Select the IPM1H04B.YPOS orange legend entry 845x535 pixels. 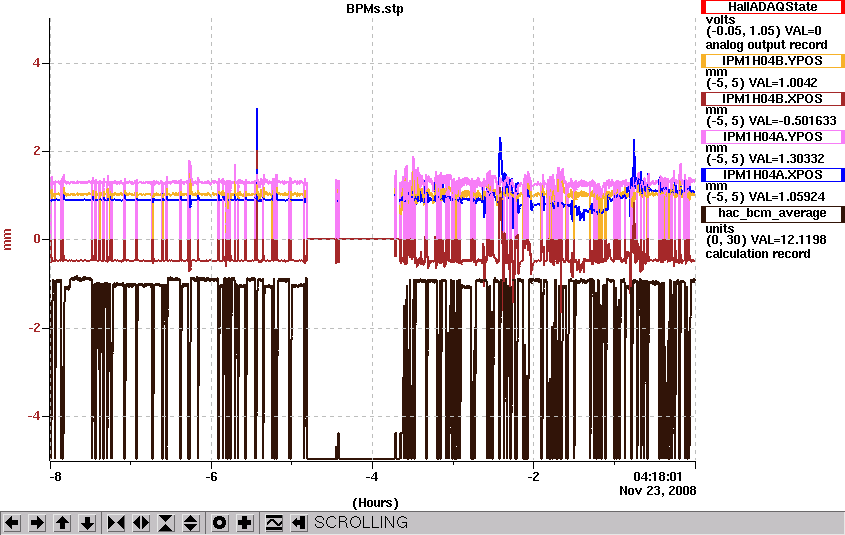pyautogui.click(x=772, y=61)
